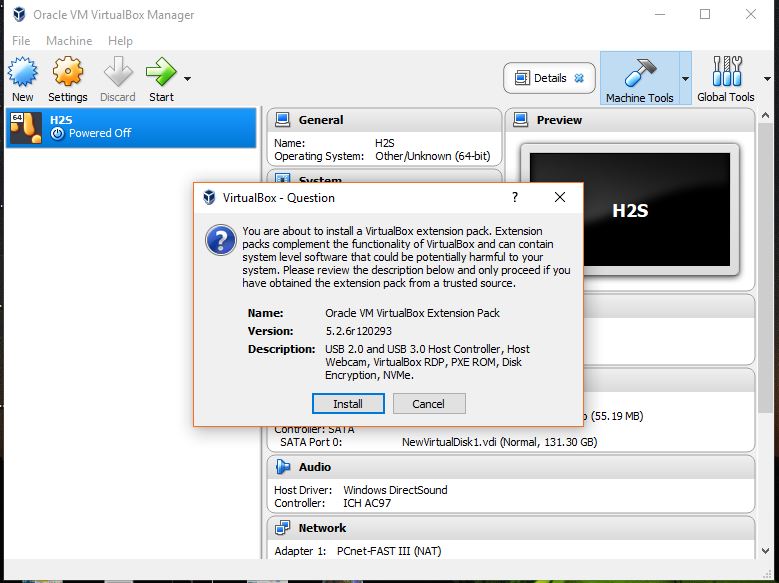779x583 pixels.
Task: Expand the Start button dropdown arrow
Action: pyautogui.click(x=187, y=79)
